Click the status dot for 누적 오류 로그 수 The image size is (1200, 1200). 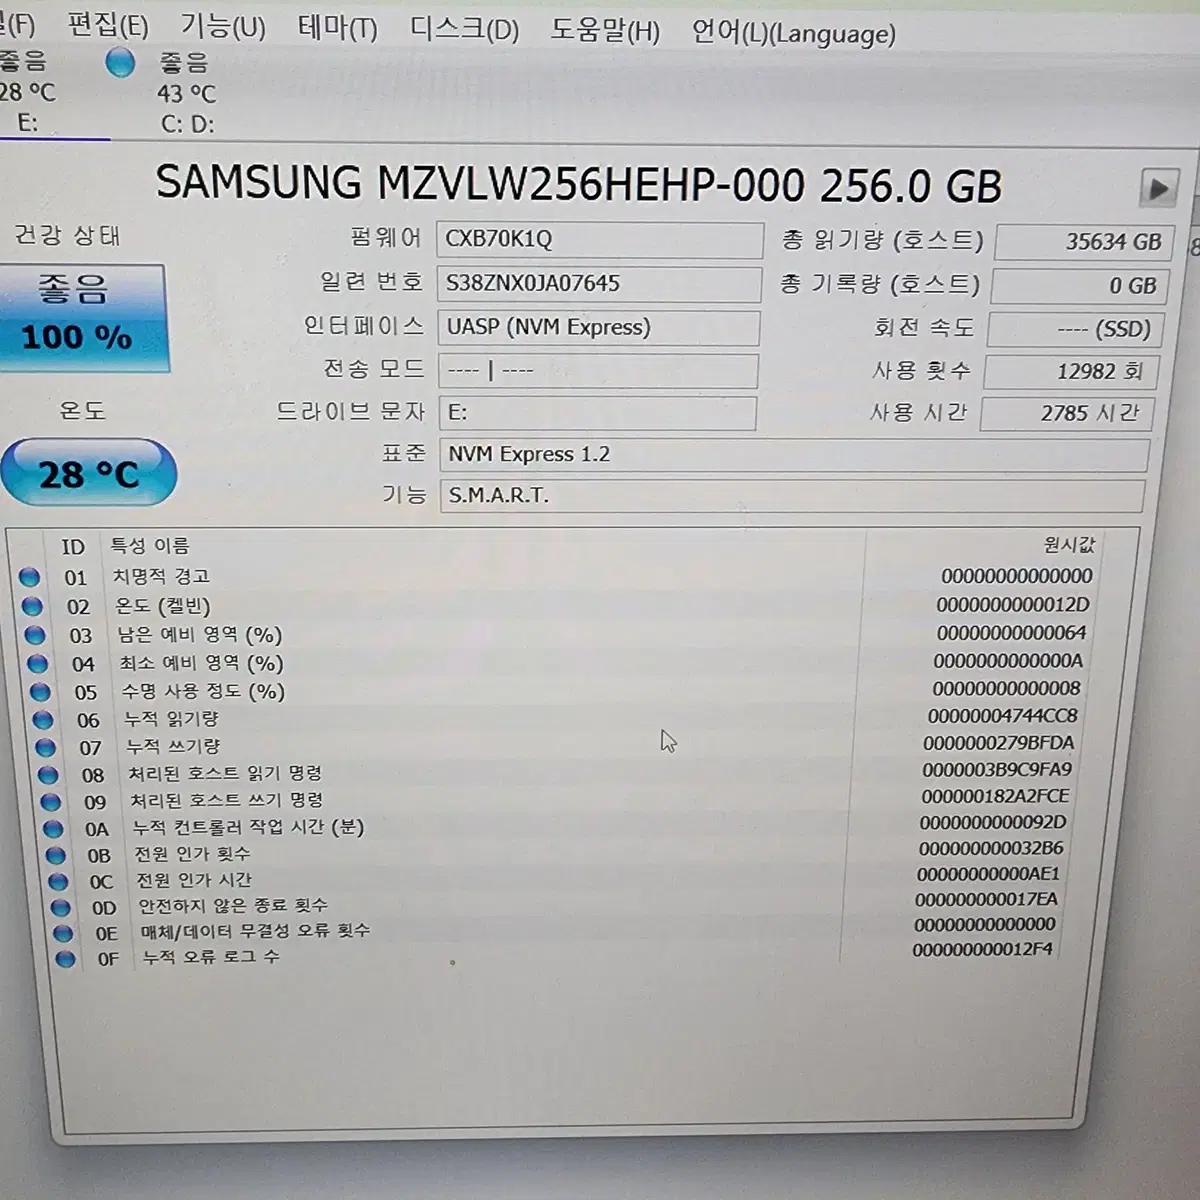point(66,960)
